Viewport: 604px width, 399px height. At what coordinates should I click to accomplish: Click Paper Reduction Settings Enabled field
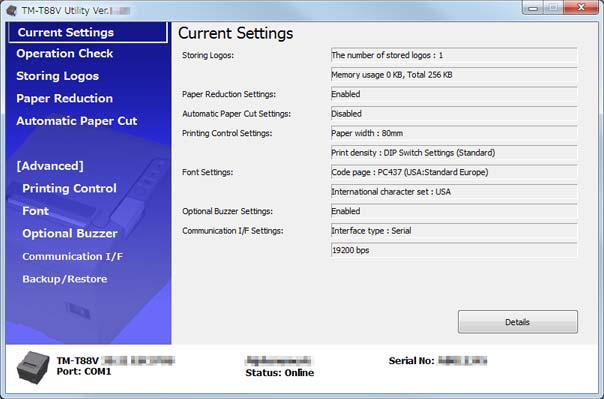(x=454, y=94)
